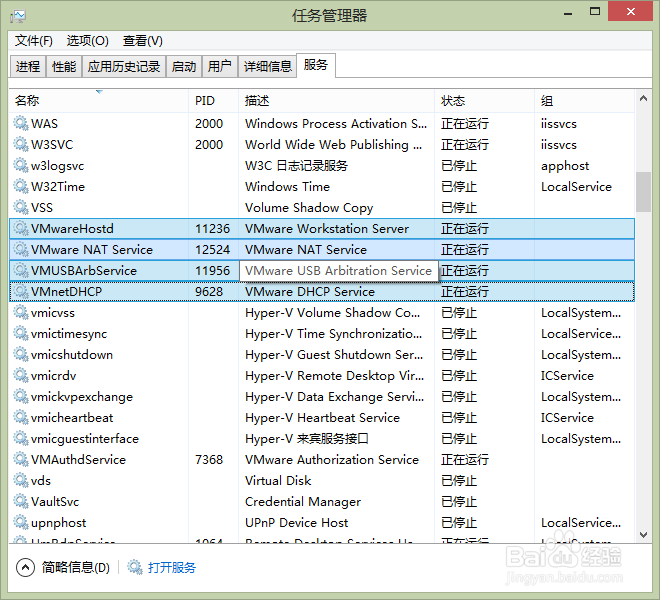The width and height of the screenshot is (660, 600).
Task: Sort by the 描述 column header
Action: coord(336,101)
